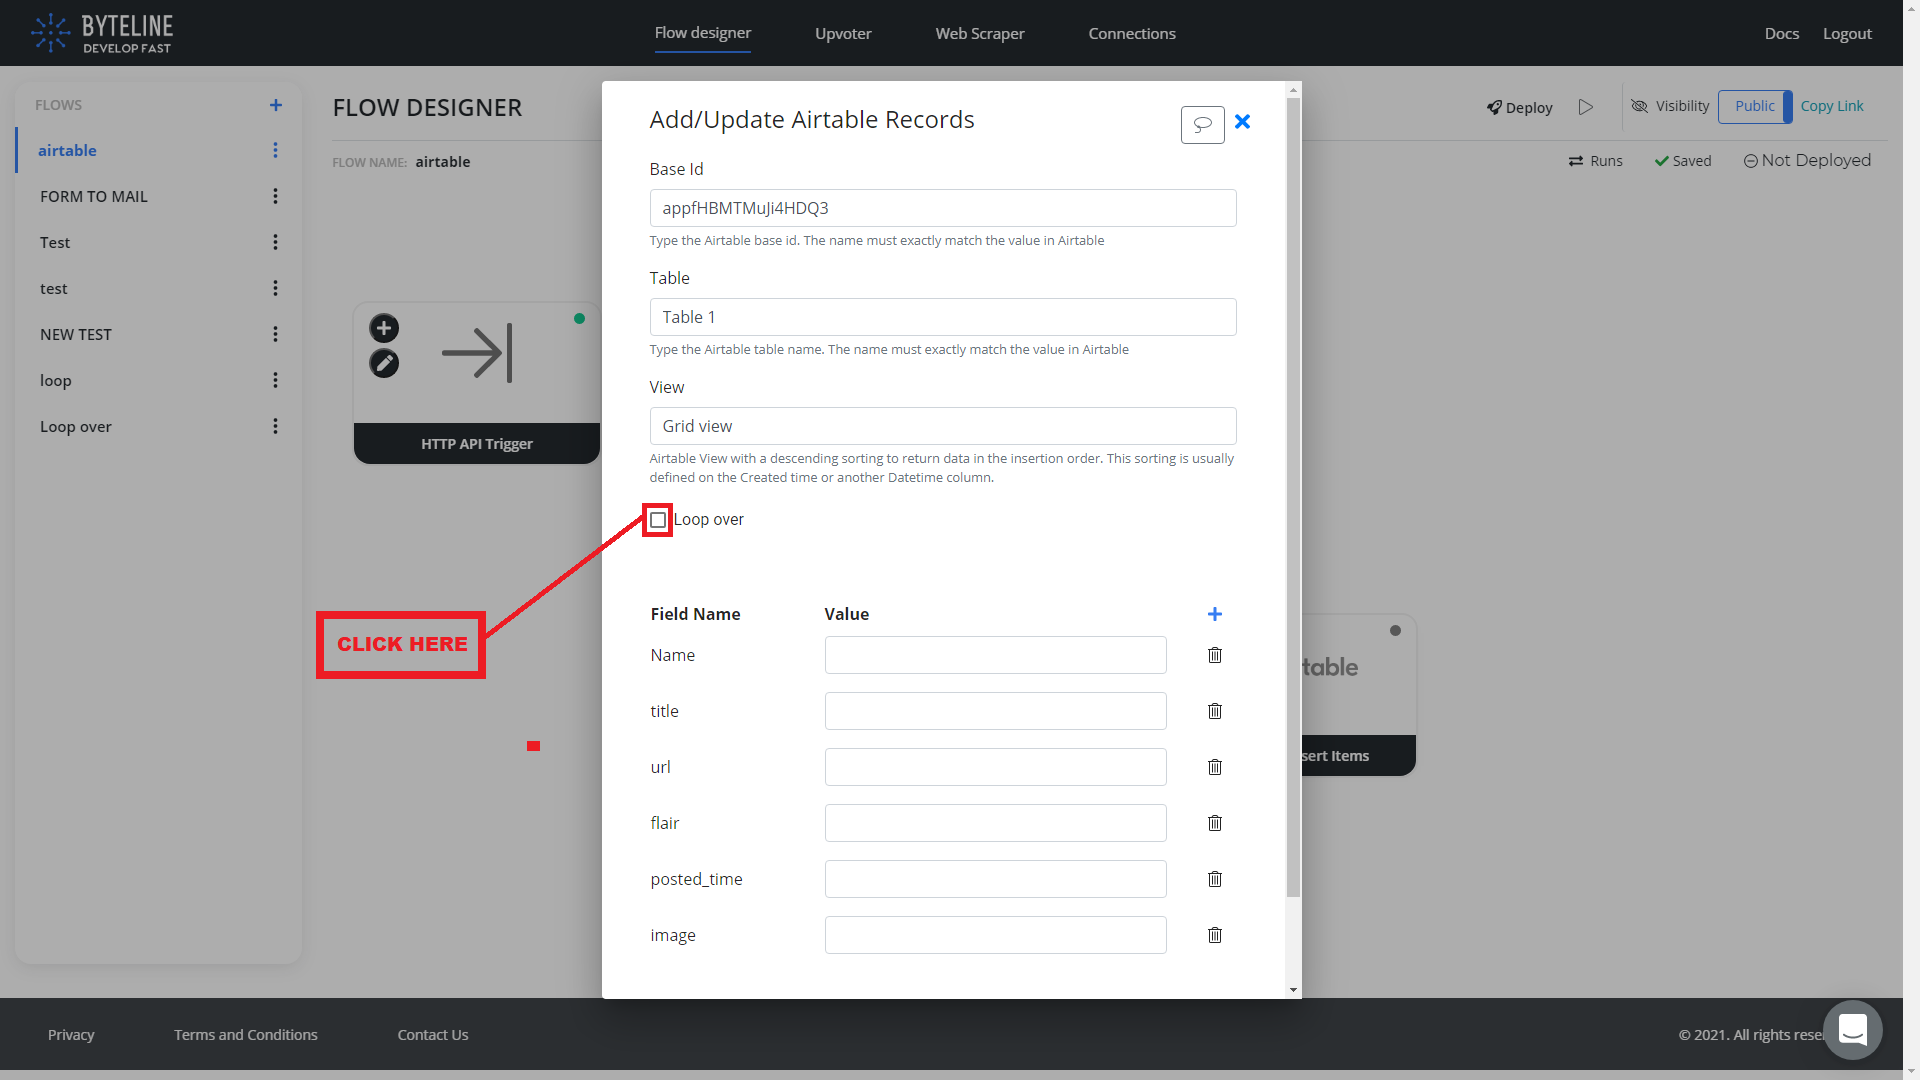Click the Visibility eye-slash icon
The width and height of the screenshot is (1920, 1080).
pyautogui.click(x=1640, y=106)
